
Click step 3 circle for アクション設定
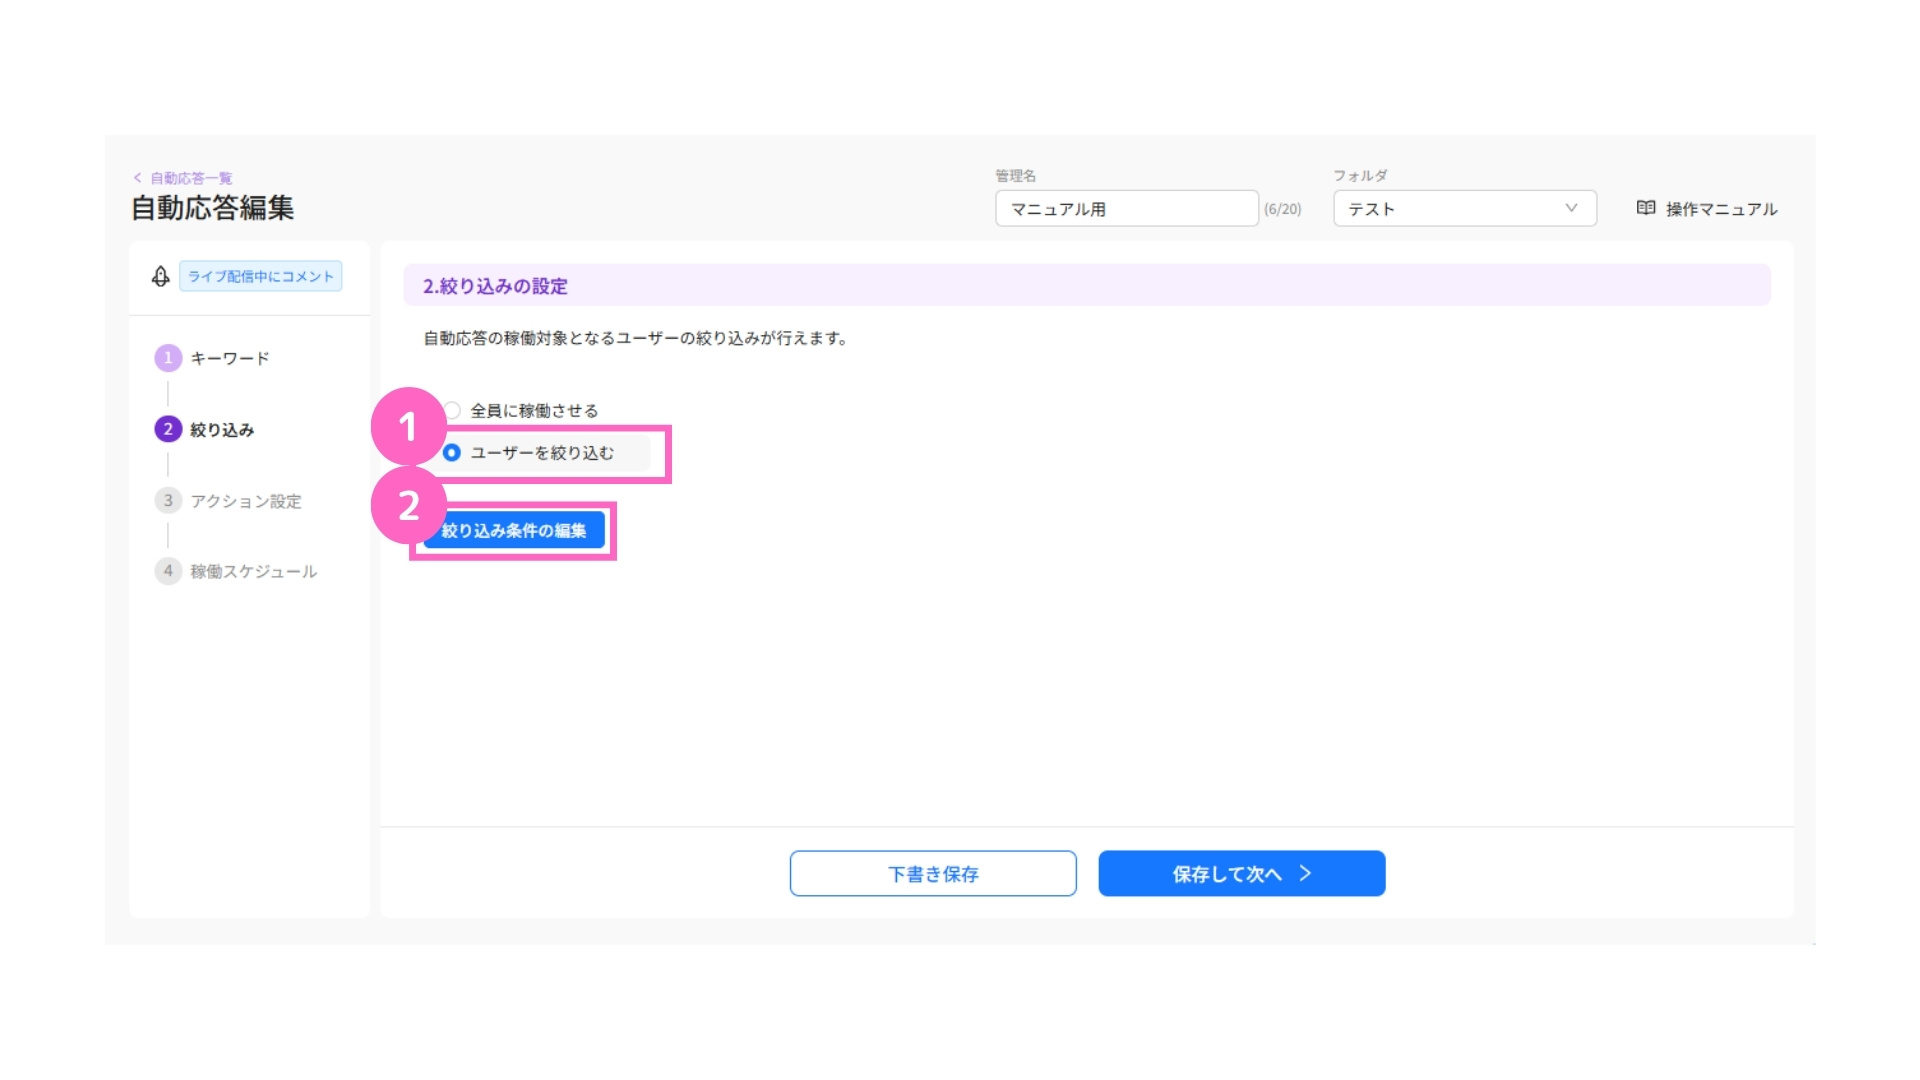pyautogui.click(x=168, y=500)
